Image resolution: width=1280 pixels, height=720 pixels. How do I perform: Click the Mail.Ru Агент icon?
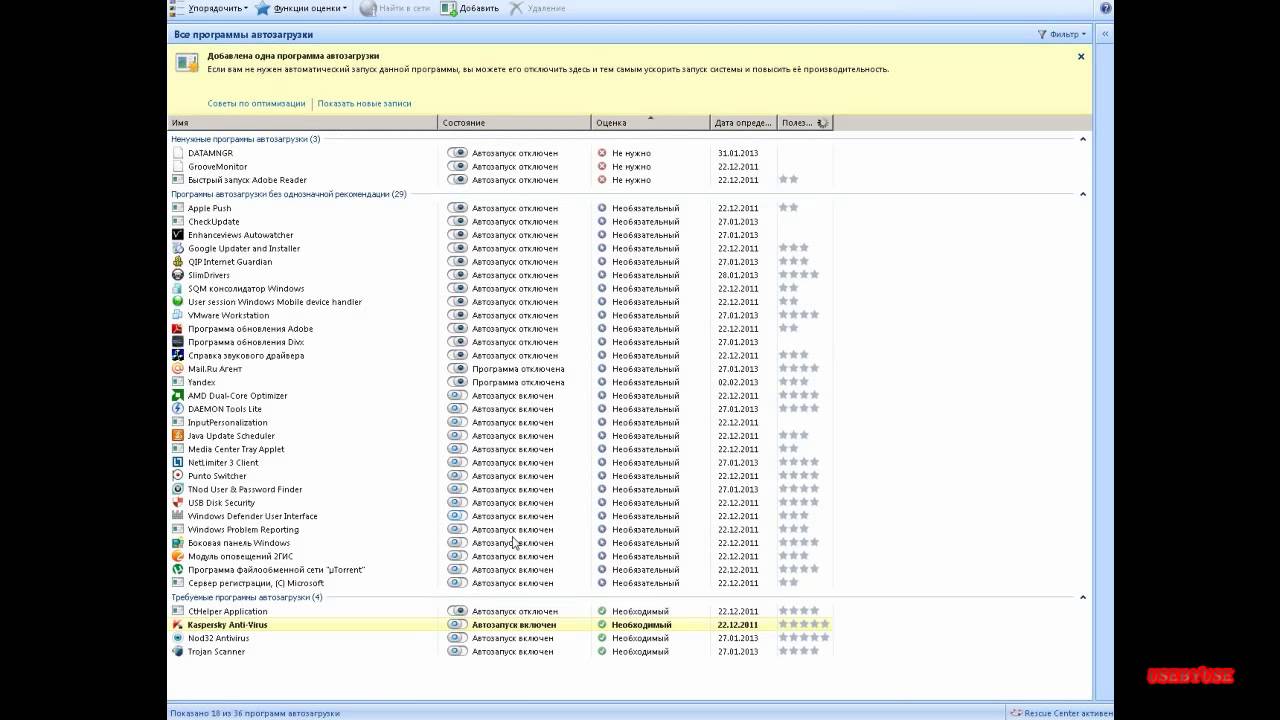pyautogui.click(x=178, y=369)
